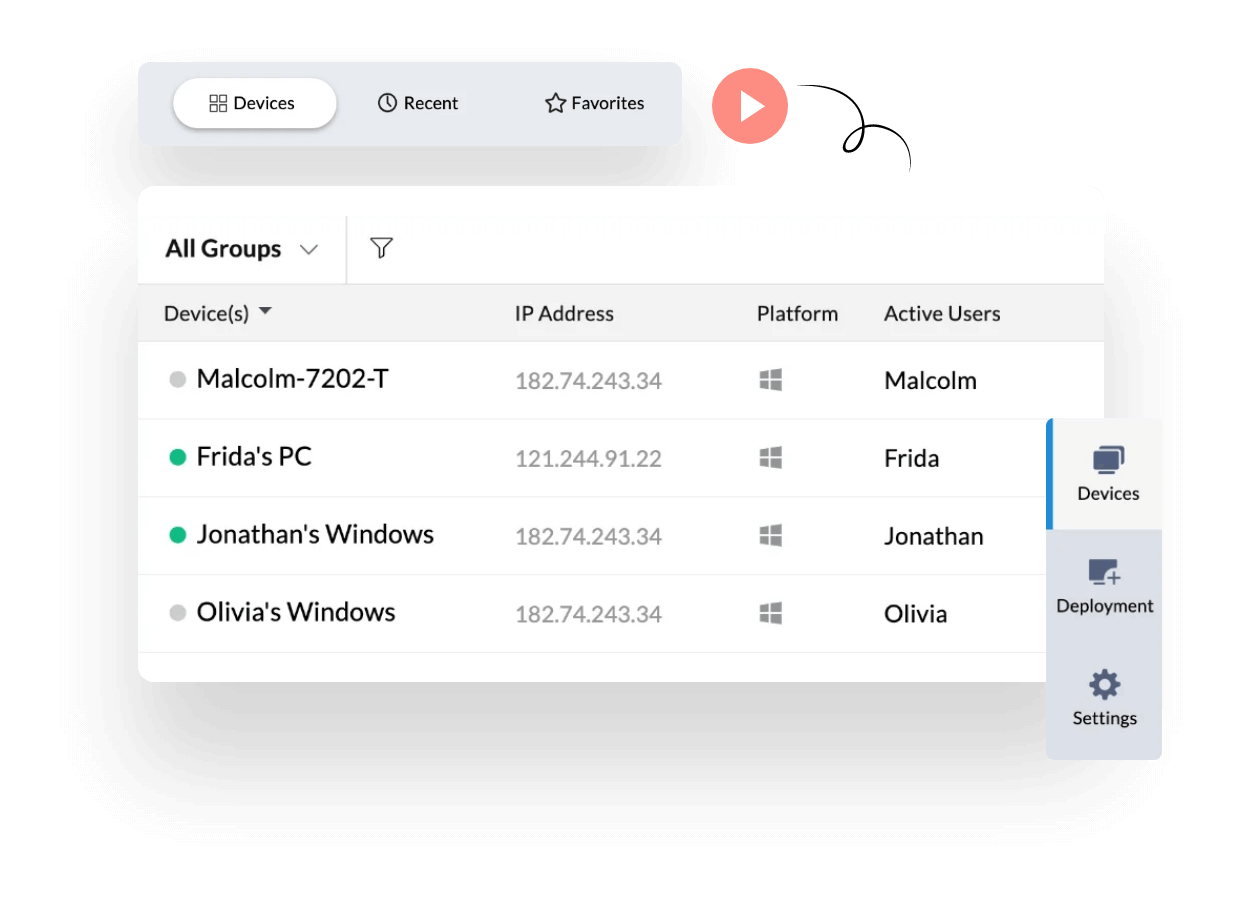Click IP 182.74.243.34 in Olivia's Windows row
The height and width of the screenshot is (906, 1242).
588,614
